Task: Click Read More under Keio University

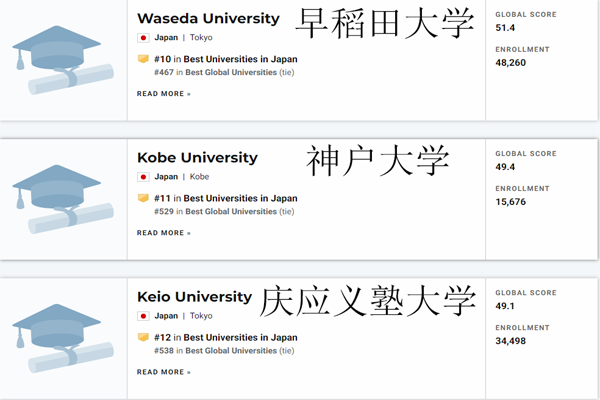Action: pos(164,372)
